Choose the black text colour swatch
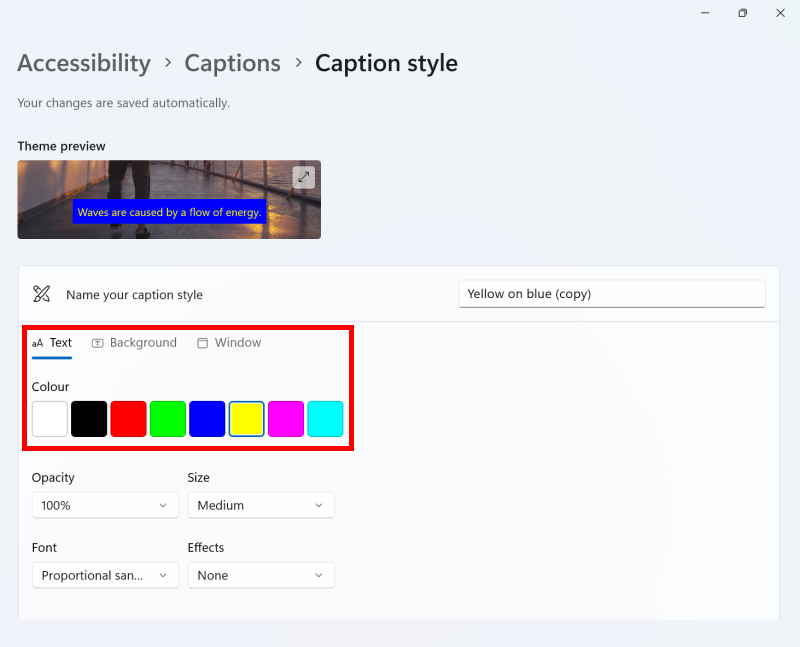Image resolution: width=800 pixels, height=647 pixels. (x=89, y=419)
